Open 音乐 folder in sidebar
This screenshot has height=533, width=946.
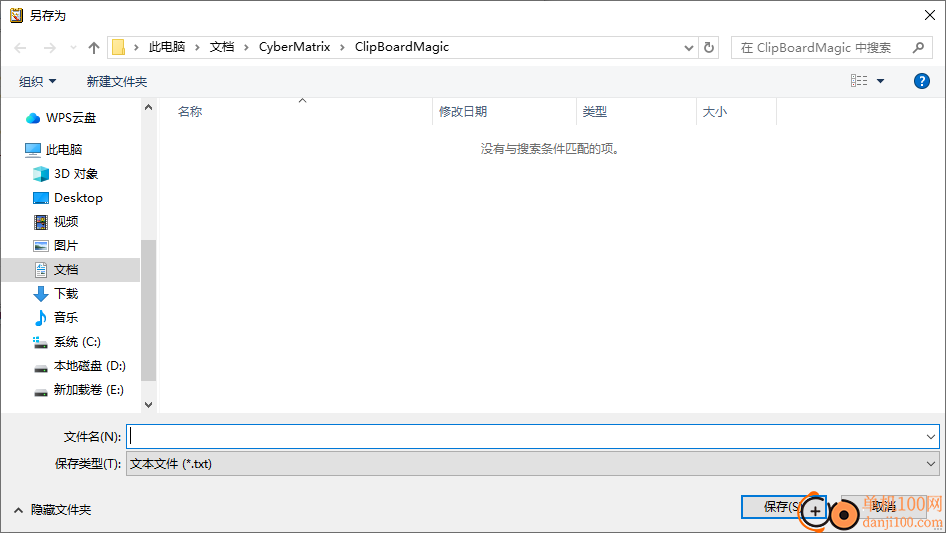pyautogui.click(x=56, y=318)
